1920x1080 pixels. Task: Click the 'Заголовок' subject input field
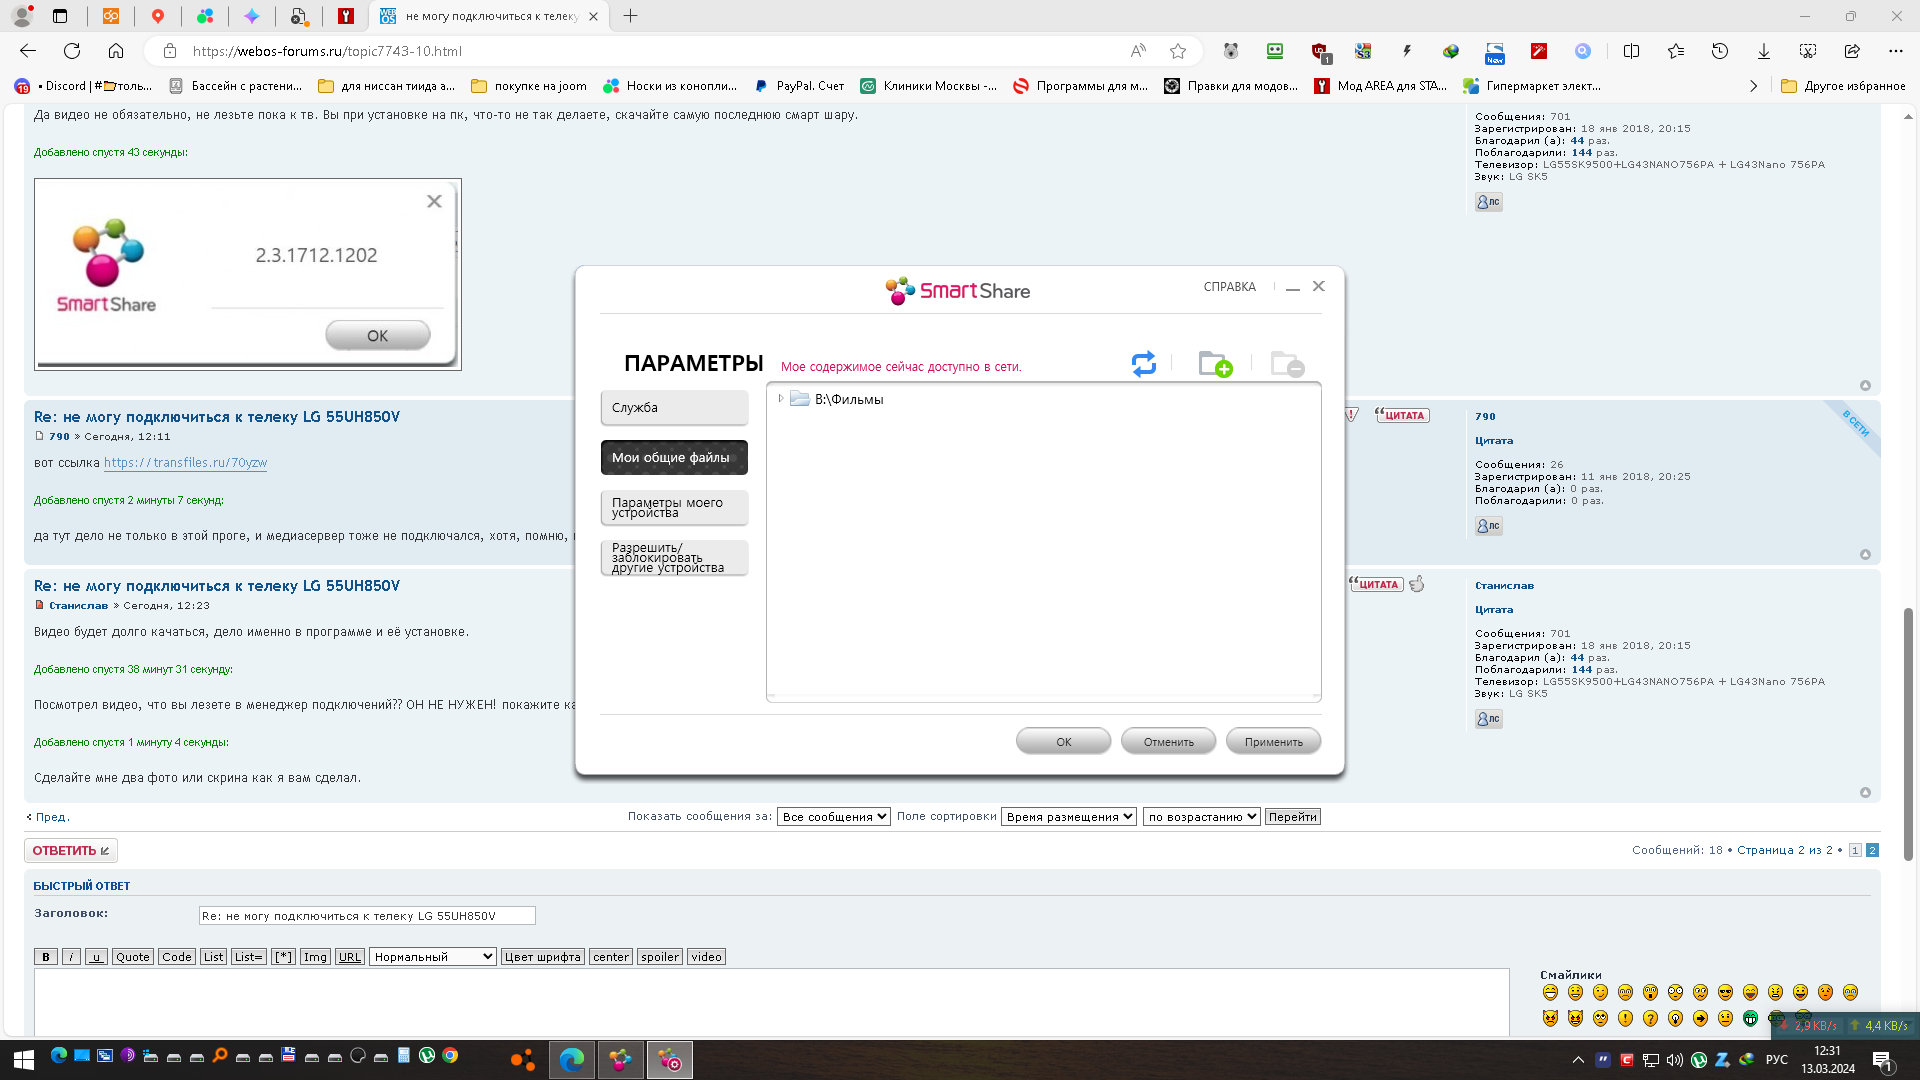tap(366, 916)
